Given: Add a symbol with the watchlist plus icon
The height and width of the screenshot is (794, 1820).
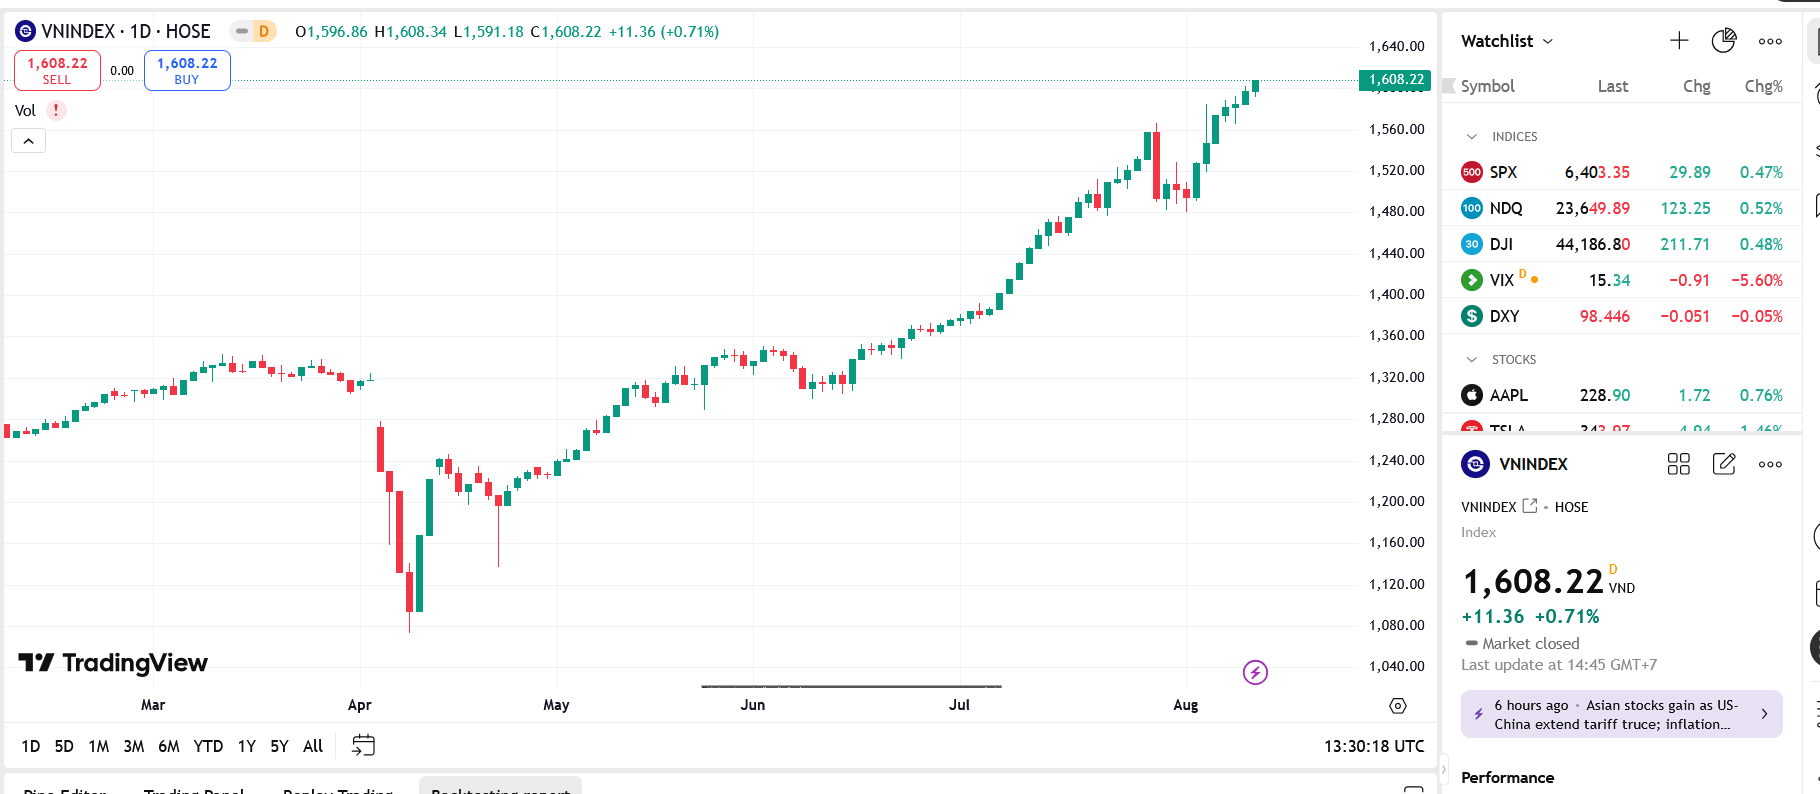Looking at the screenshot, I should tap(1679, 41).
